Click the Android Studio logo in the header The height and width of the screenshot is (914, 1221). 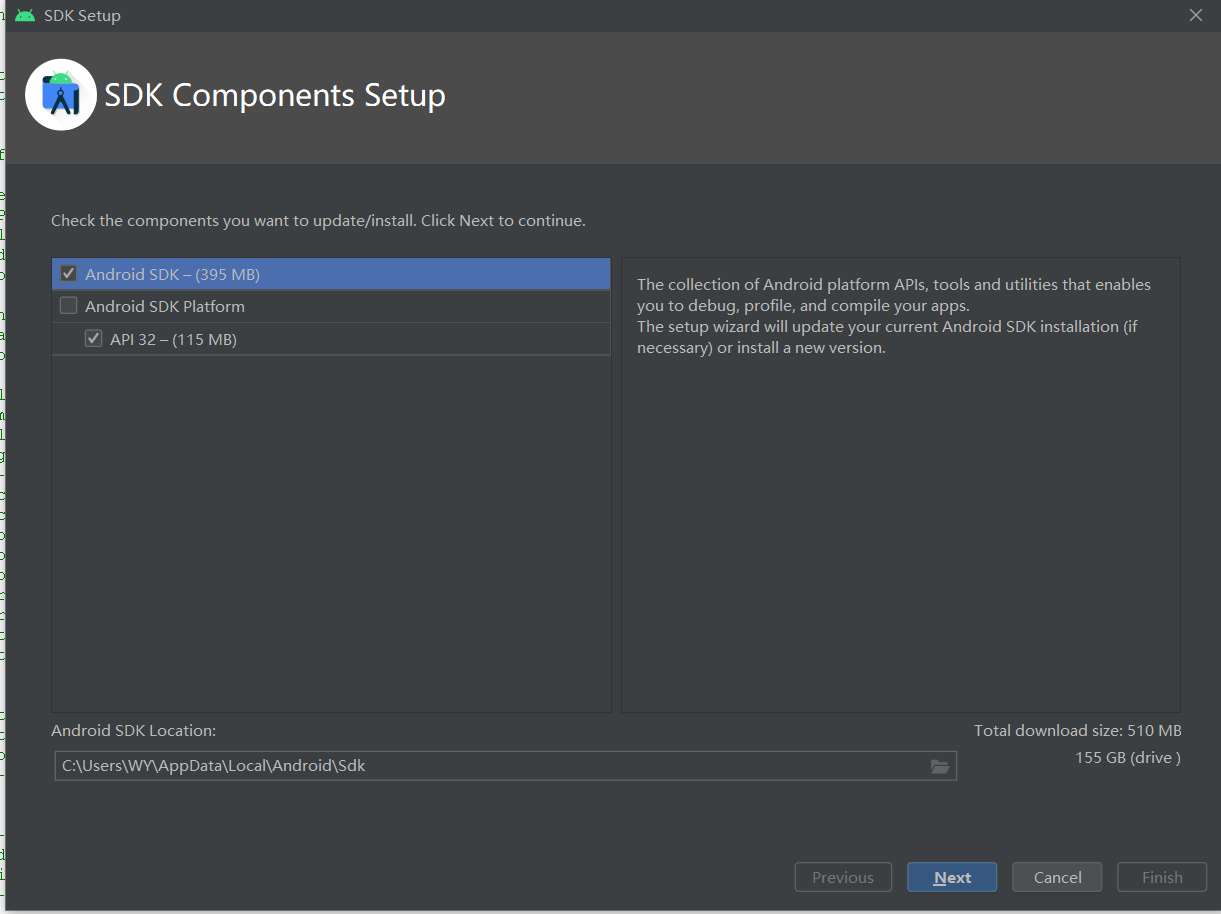coord(60,94)
